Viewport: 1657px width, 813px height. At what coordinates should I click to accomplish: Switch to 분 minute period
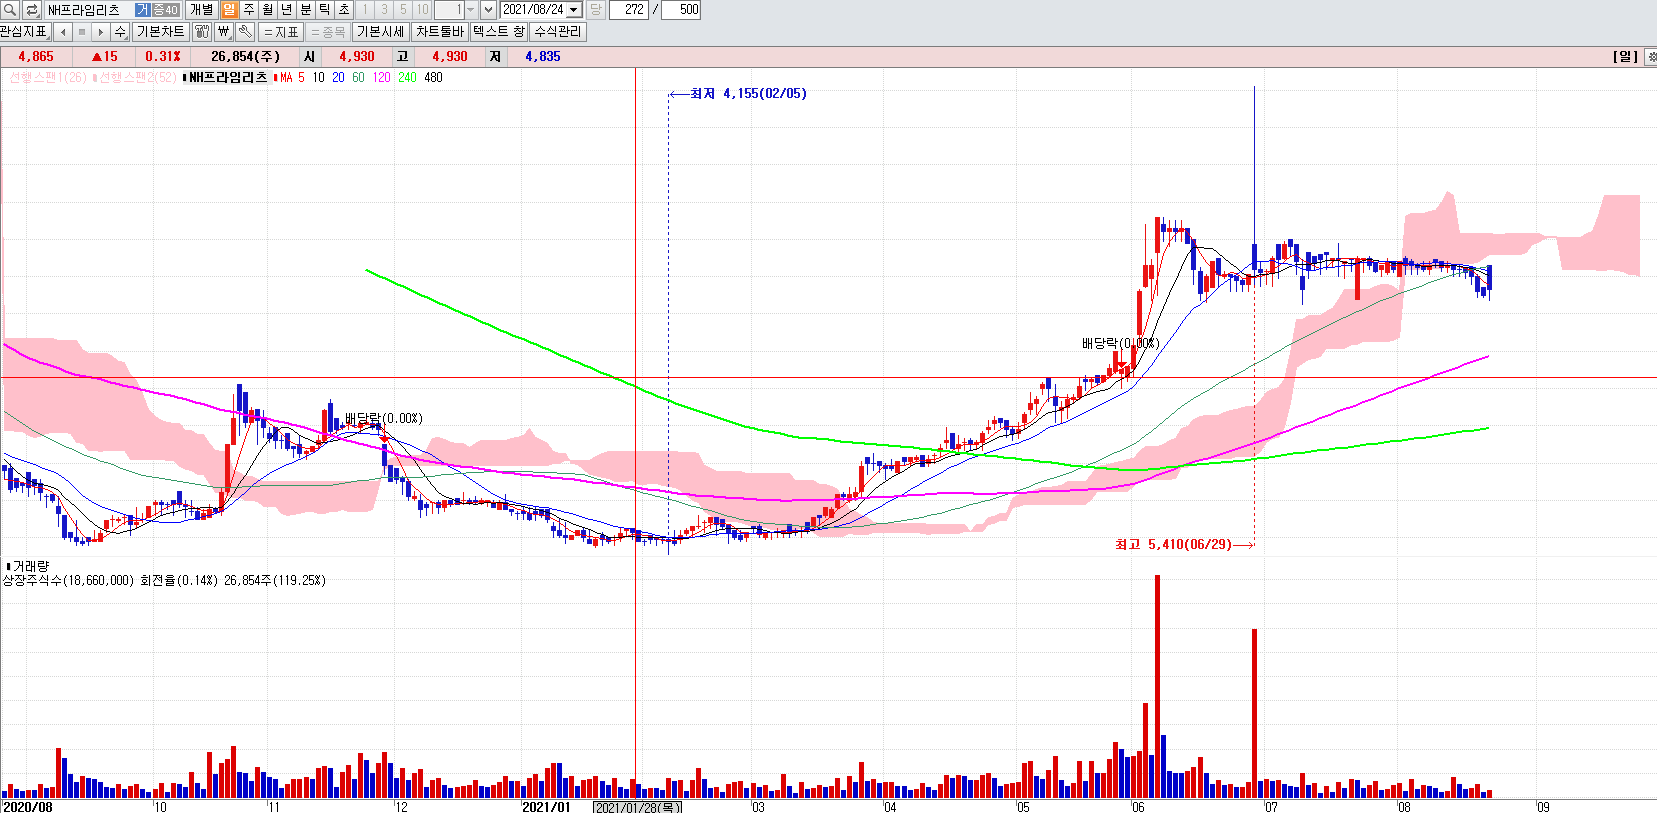click(x=306, y=10)
